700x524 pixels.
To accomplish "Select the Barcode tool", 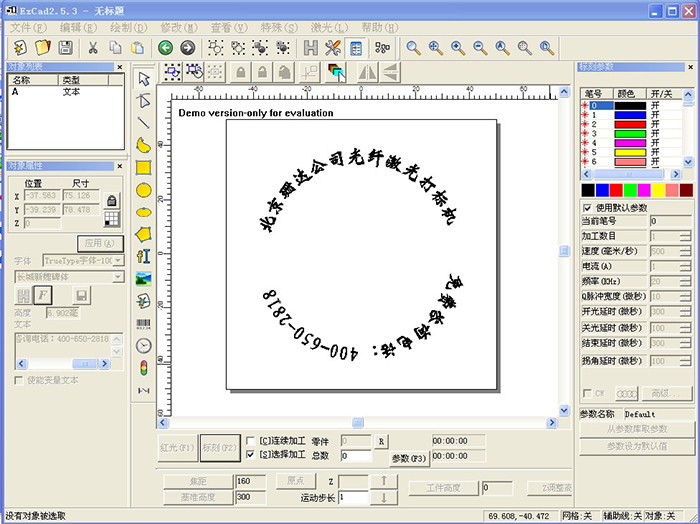I will (143, 324).
